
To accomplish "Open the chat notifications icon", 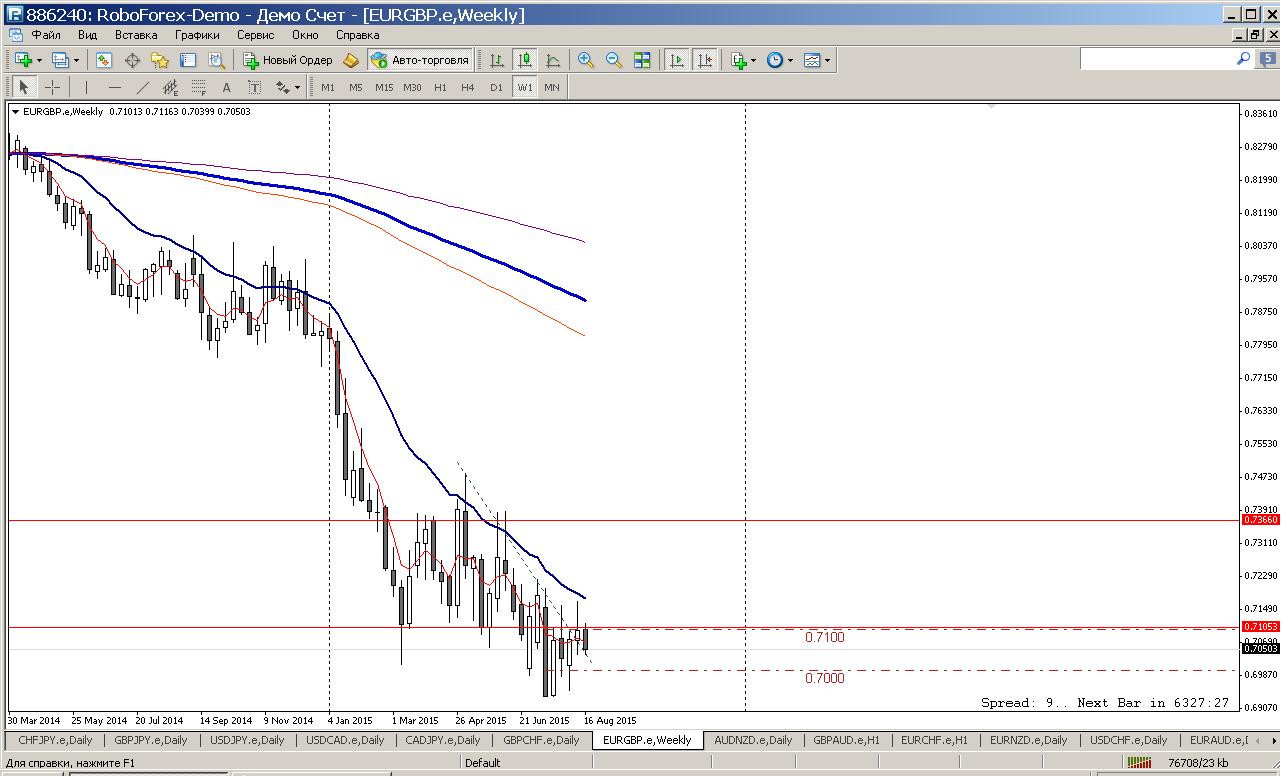I will point(1267,60).
